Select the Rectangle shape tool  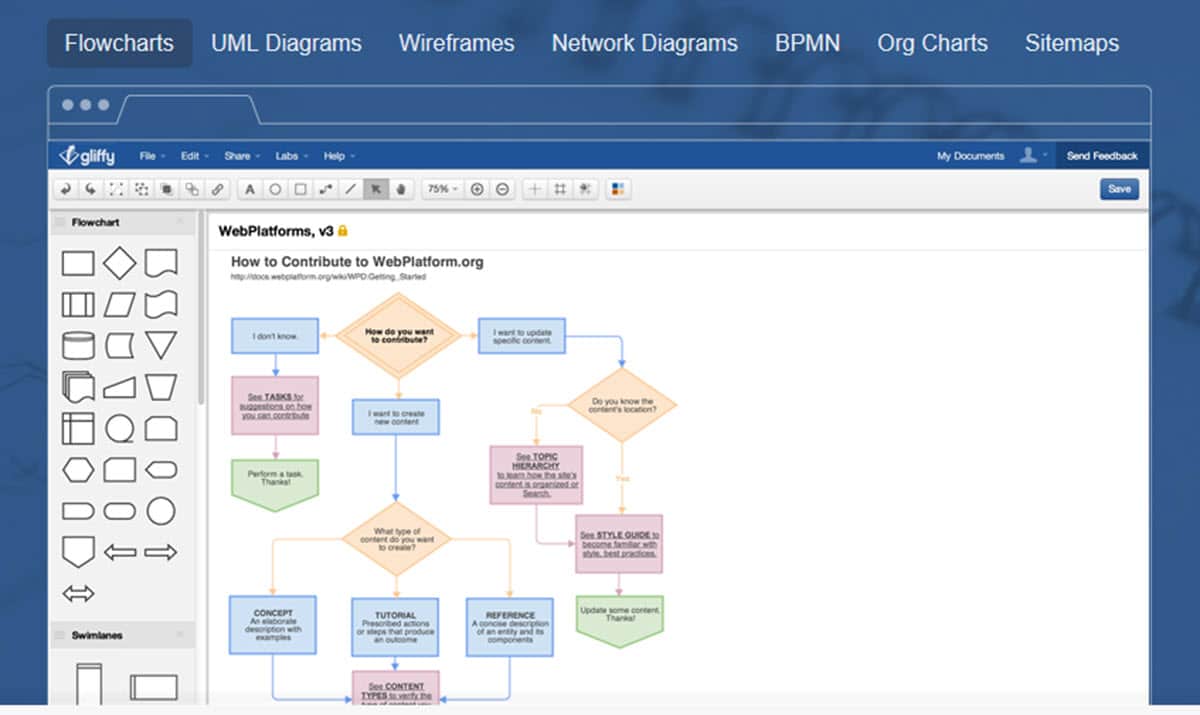pos(300,189)
